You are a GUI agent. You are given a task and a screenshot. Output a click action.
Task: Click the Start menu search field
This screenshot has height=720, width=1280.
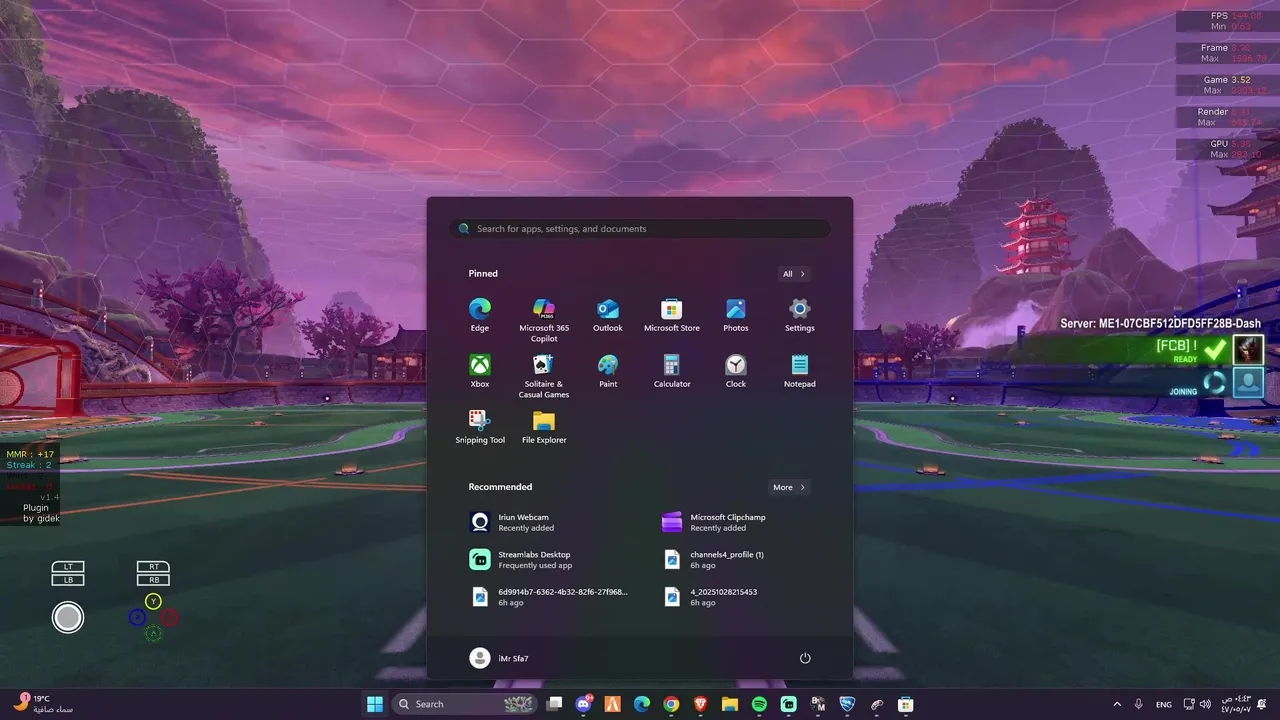coord(640,229)
